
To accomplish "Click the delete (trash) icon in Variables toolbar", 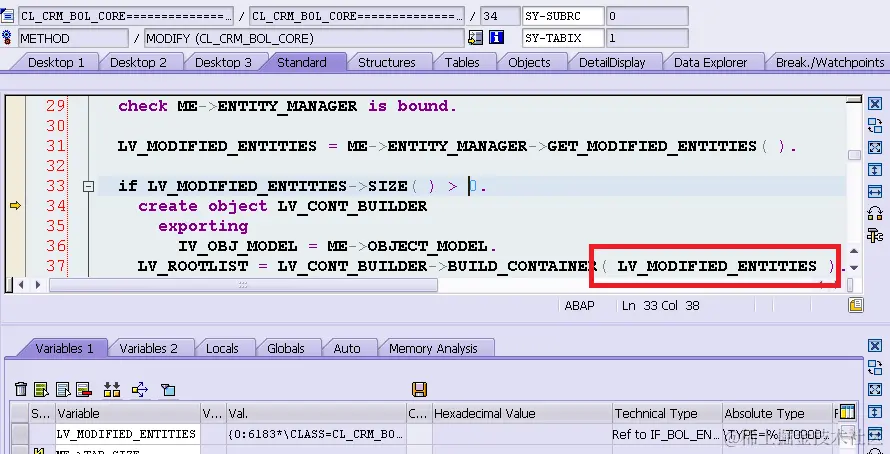I will click(21, 389).
